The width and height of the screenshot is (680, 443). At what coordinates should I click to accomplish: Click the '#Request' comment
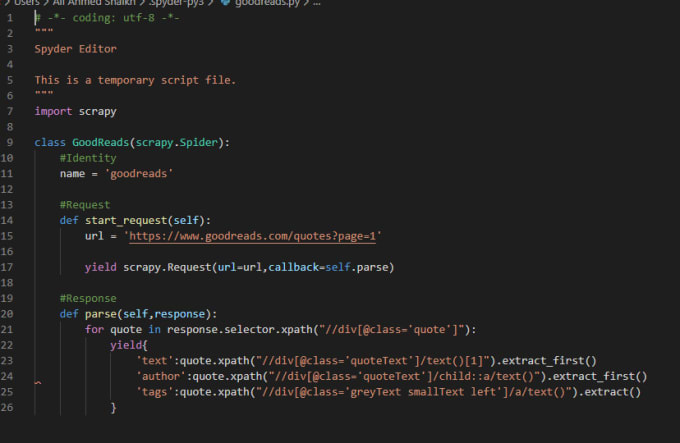85,205
